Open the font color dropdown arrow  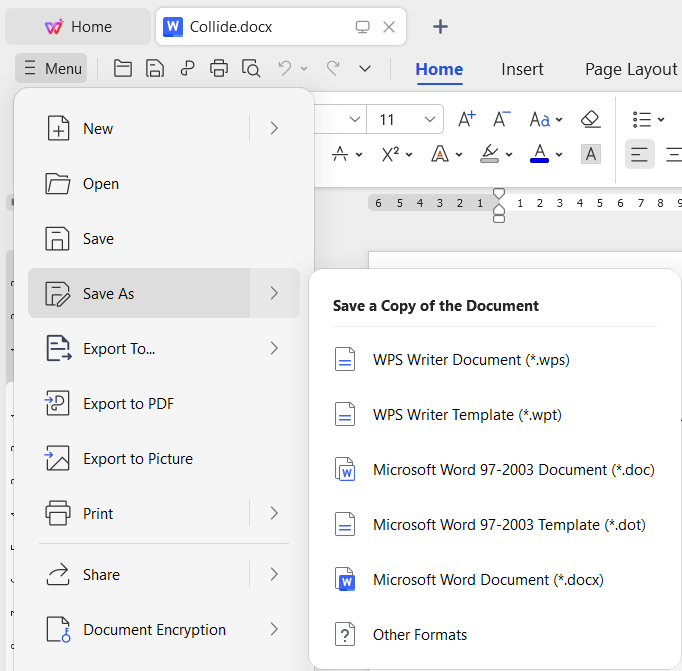559,154
